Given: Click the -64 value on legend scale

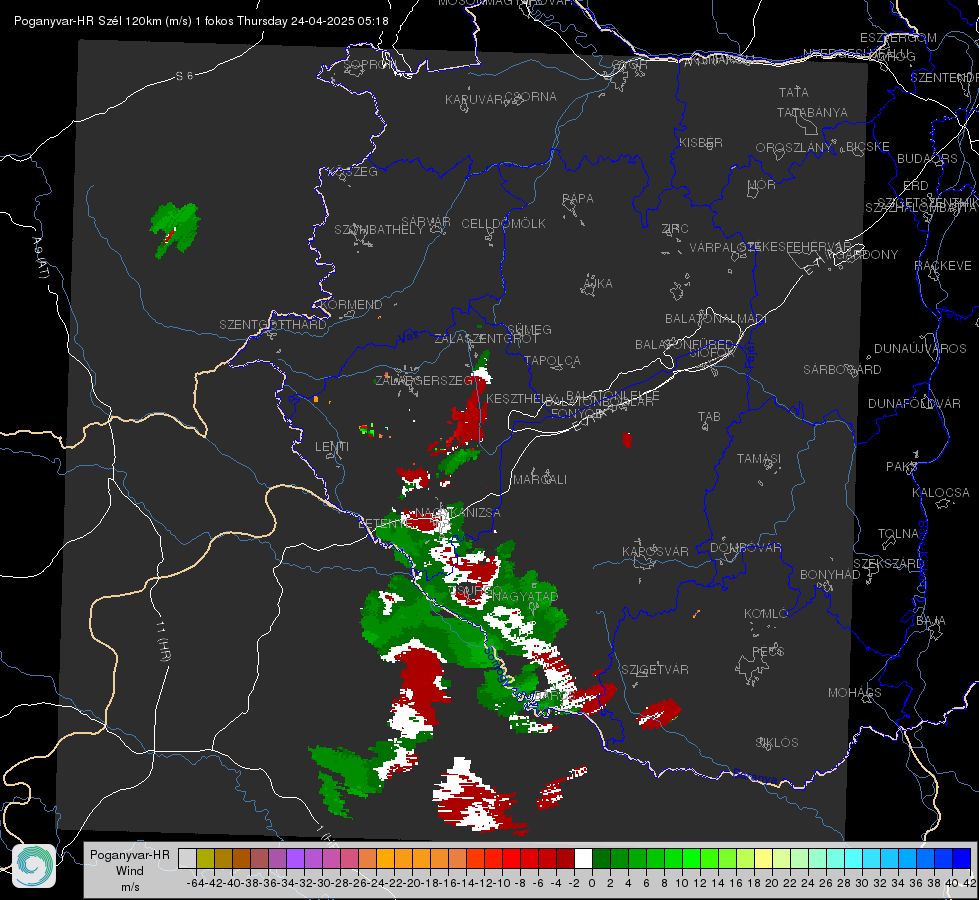Looking at the screenshot, I should pyautogui.click(x=195, y=883).
